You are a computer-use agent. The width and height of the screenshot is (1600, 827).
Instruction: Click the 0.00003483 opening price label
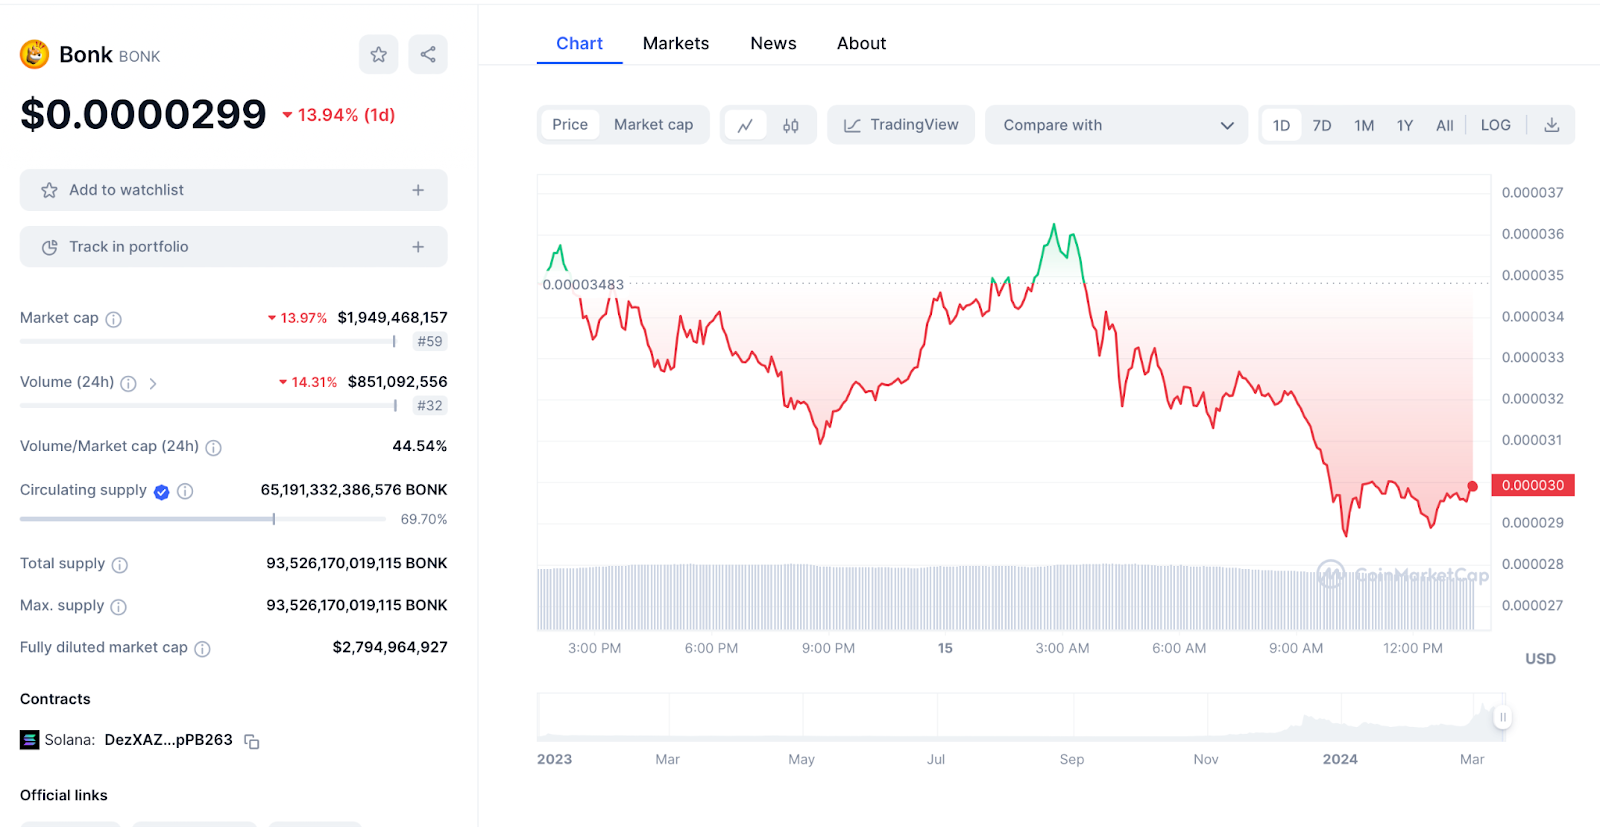(x=583, y=285)
